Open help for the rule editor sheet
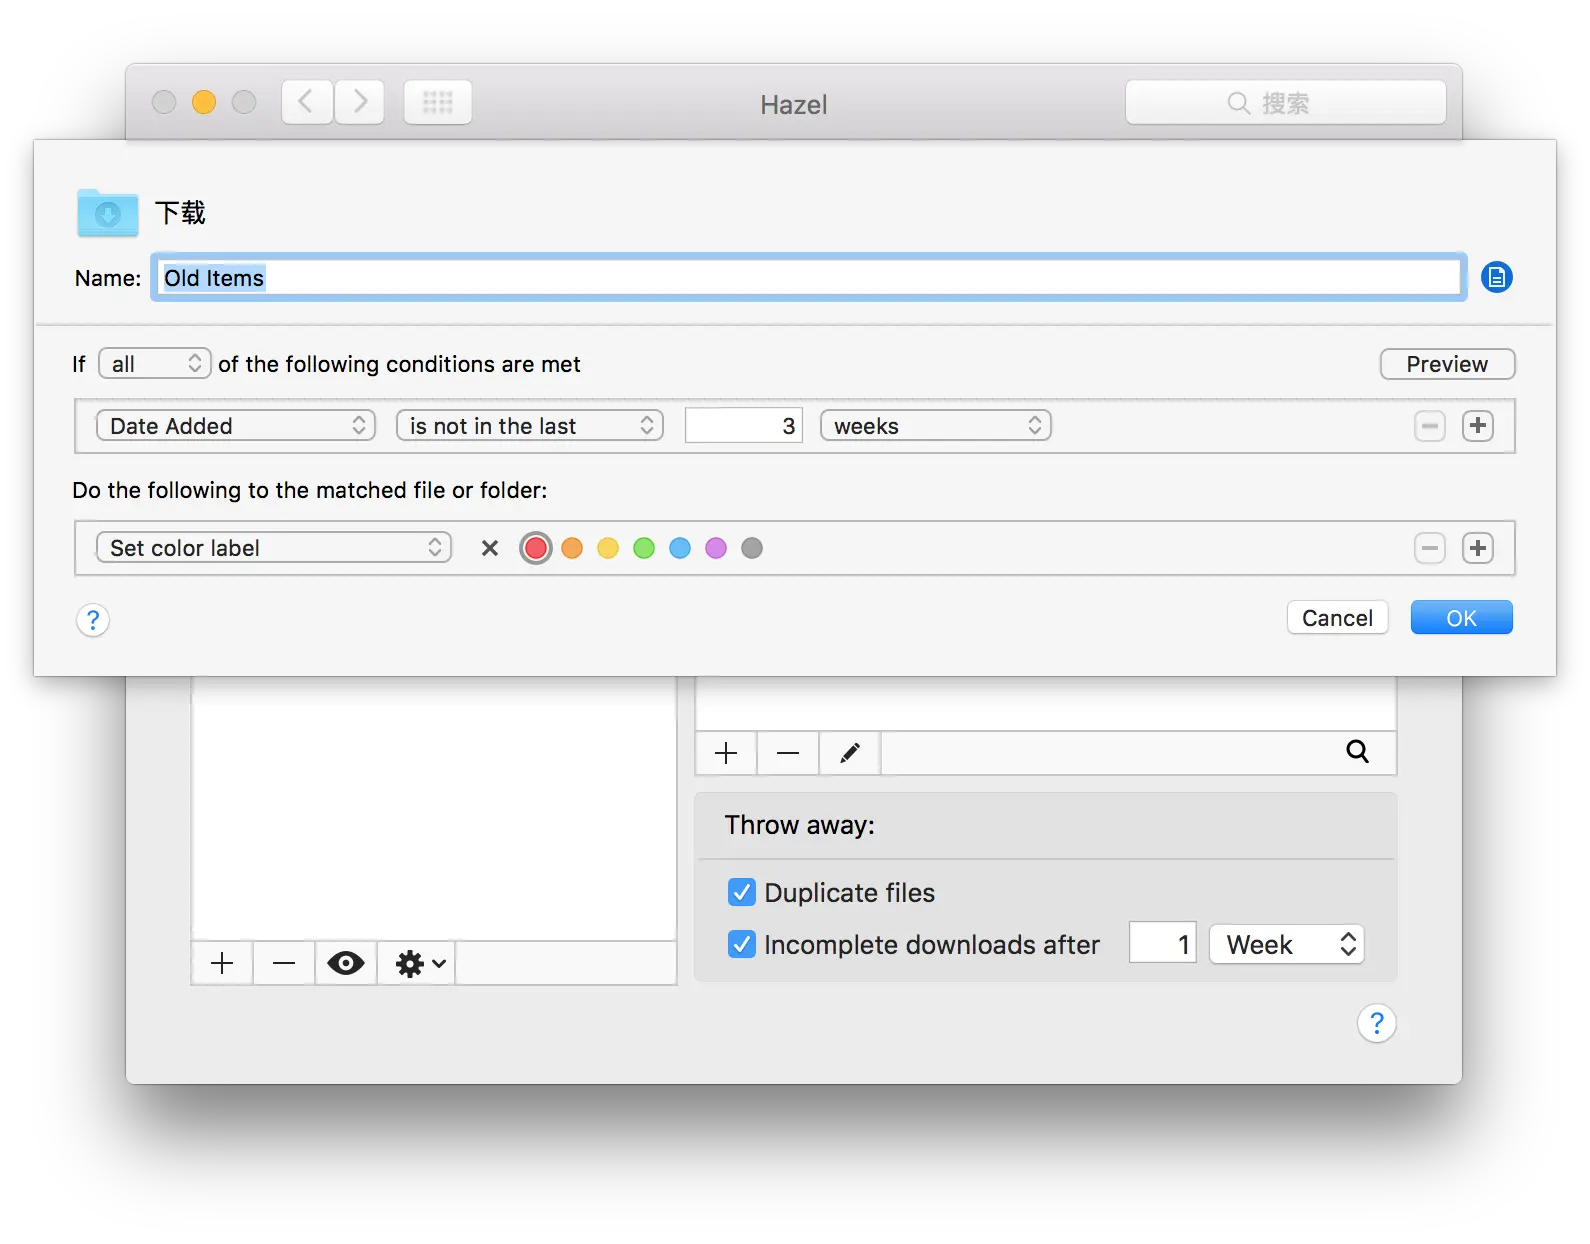This screenshot has height=1244, width=1590. (93, 620)
